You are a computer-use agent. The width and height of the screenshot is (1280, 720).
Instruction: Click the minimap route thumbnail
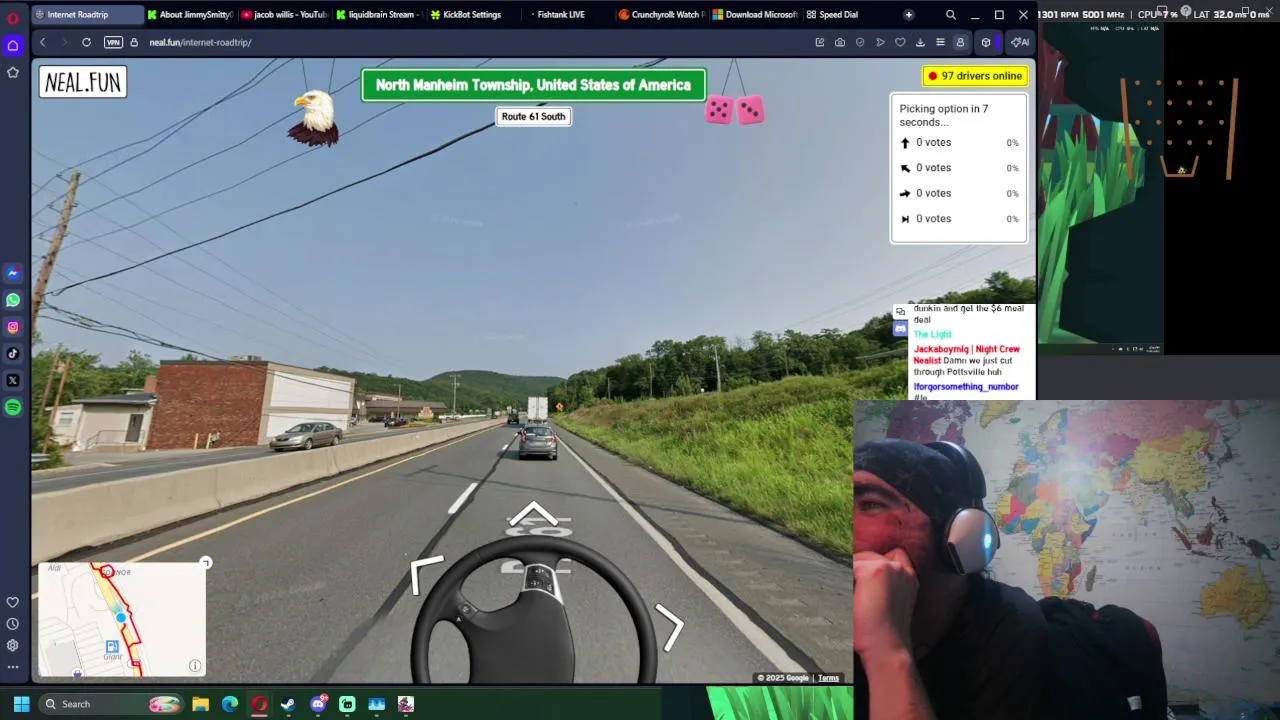[122, 619]
